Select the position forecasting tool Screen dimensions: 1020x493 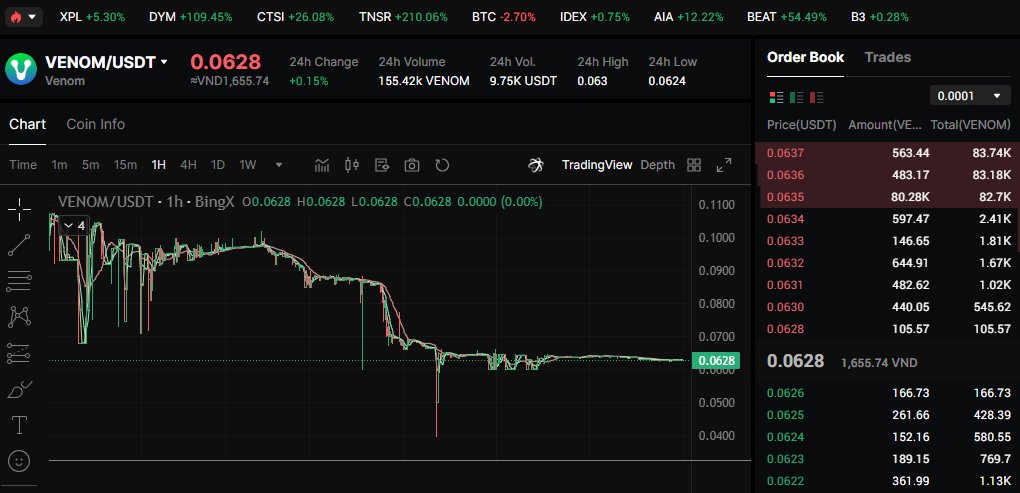click(20, 353)
